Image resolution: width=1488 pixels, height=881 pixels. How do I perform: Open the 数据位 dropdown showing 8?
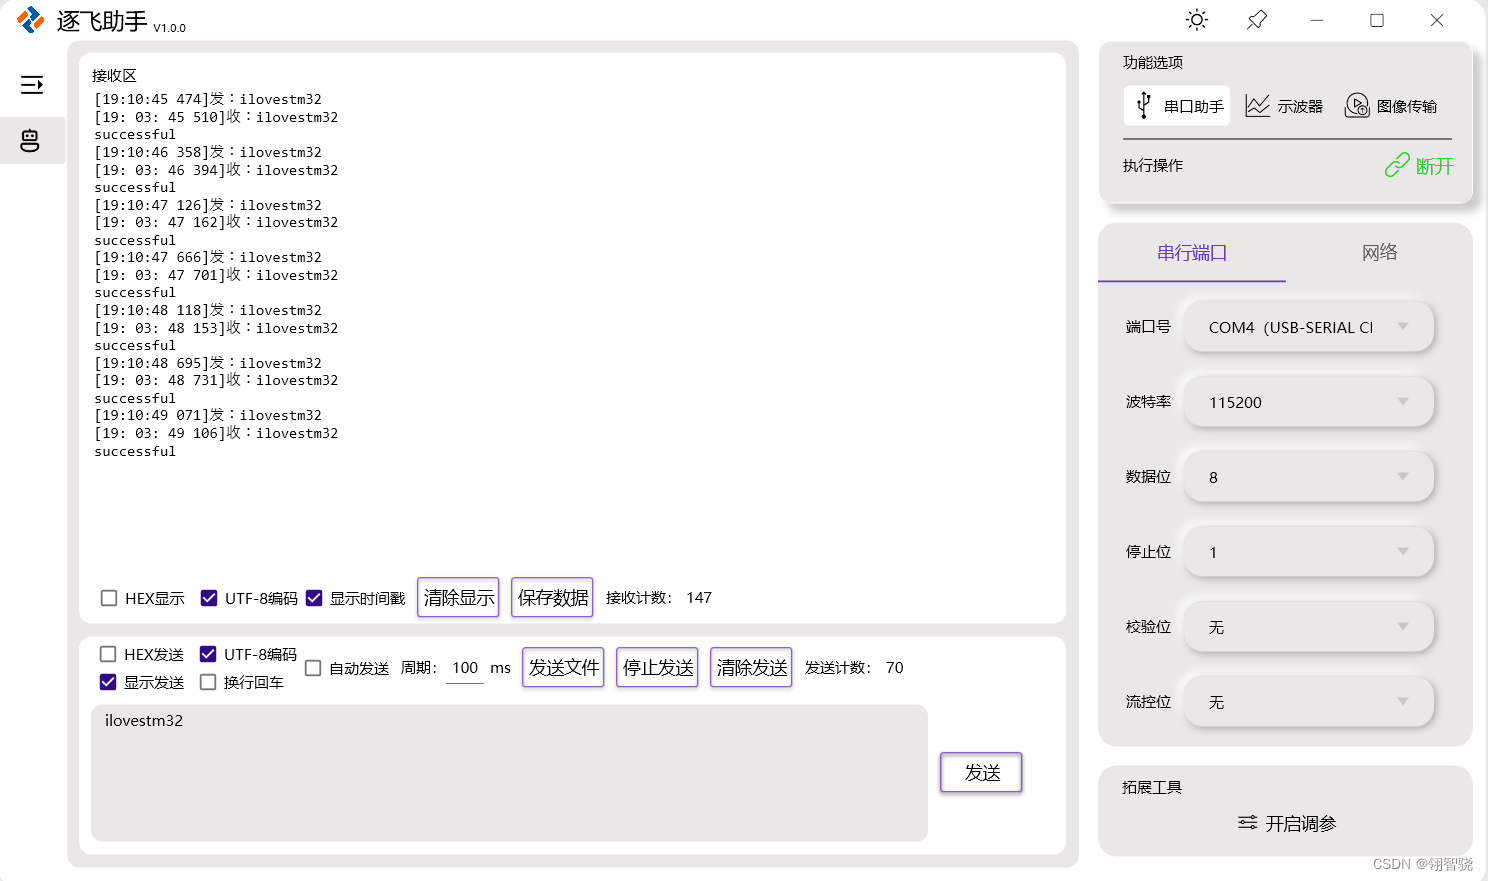click(x=1308, y=477)
